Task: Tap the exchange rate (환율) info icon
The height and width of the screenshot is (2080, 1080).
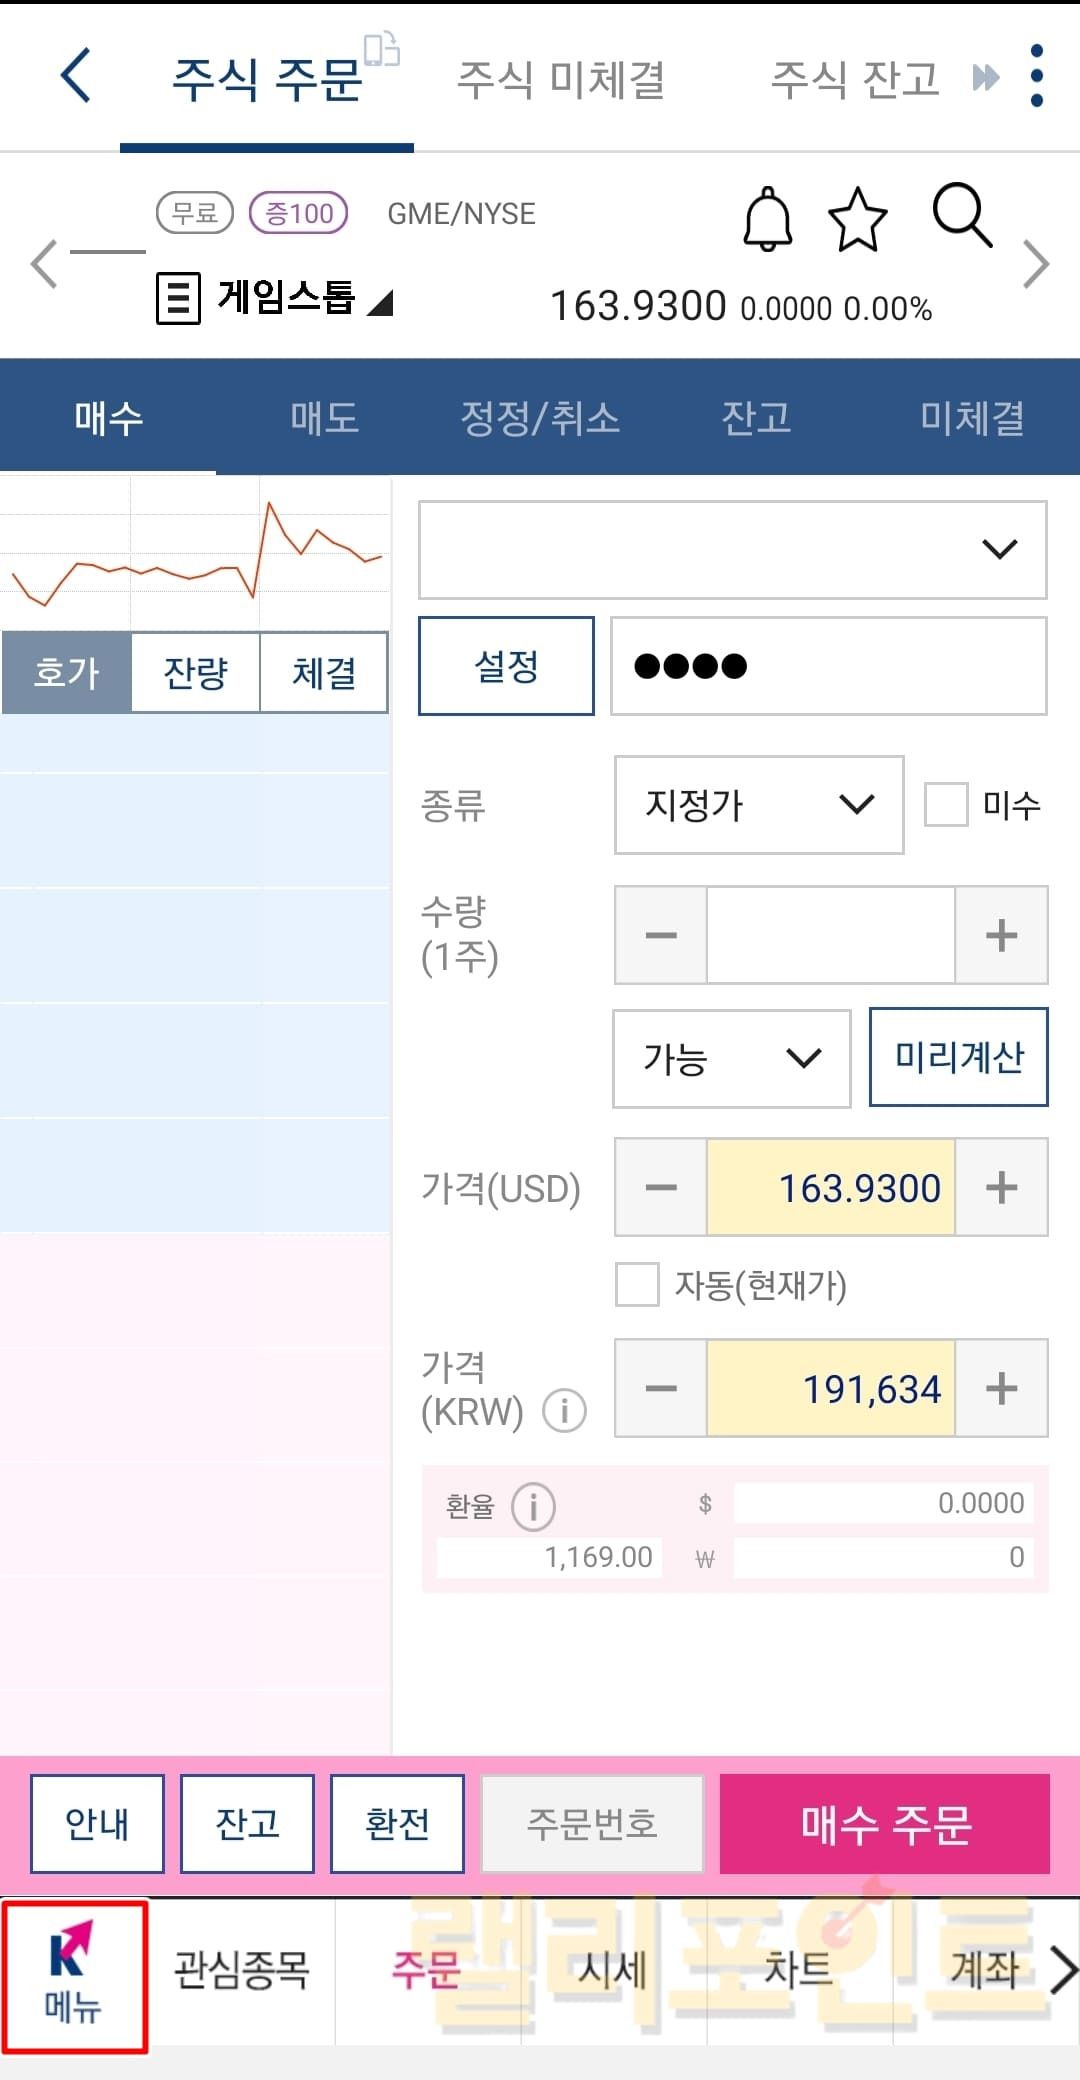Action: 533,1506
